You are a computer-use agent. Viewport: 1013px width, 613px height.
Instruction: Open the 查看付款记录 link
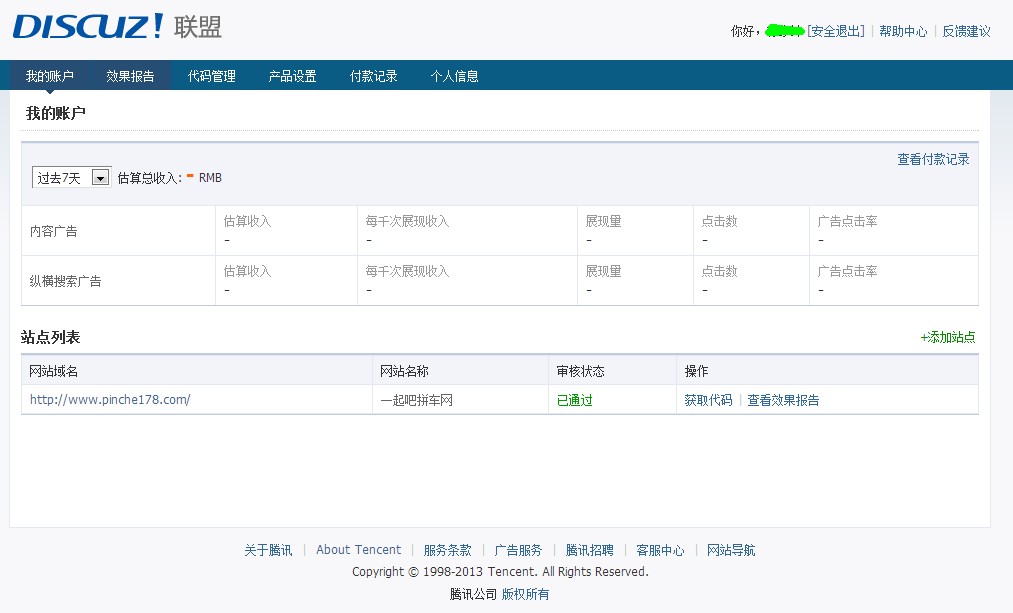click(933, 159)
